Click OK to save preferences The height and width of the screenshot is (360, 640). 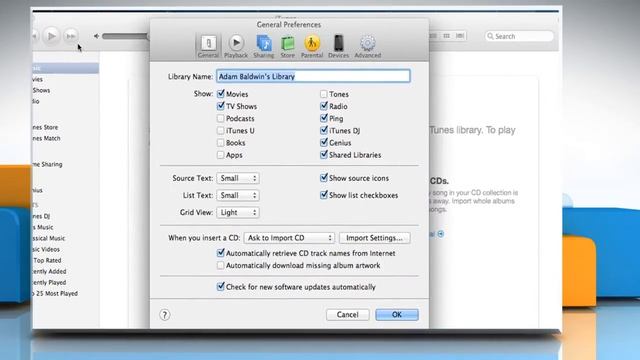tap(397, 315)
